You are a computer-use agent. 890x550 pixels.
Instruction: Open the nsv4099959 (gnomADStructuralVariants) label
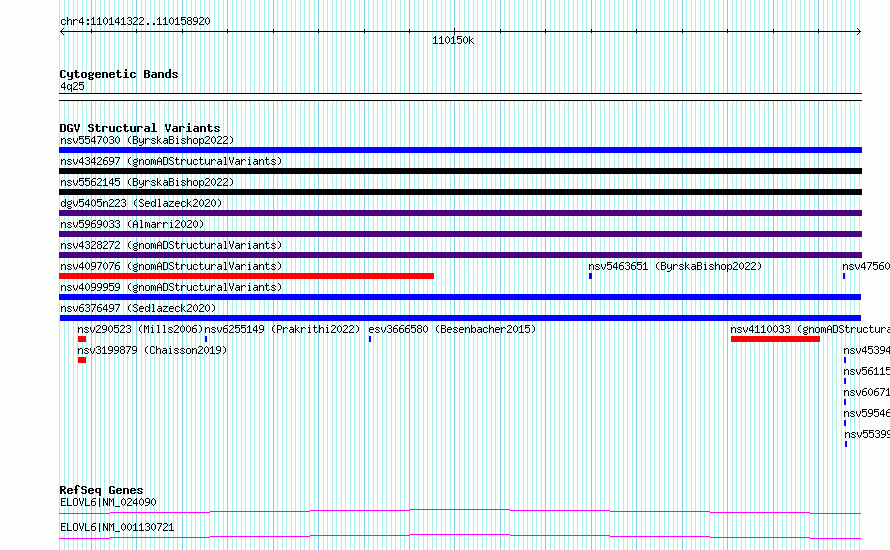[x=171, y=287]
